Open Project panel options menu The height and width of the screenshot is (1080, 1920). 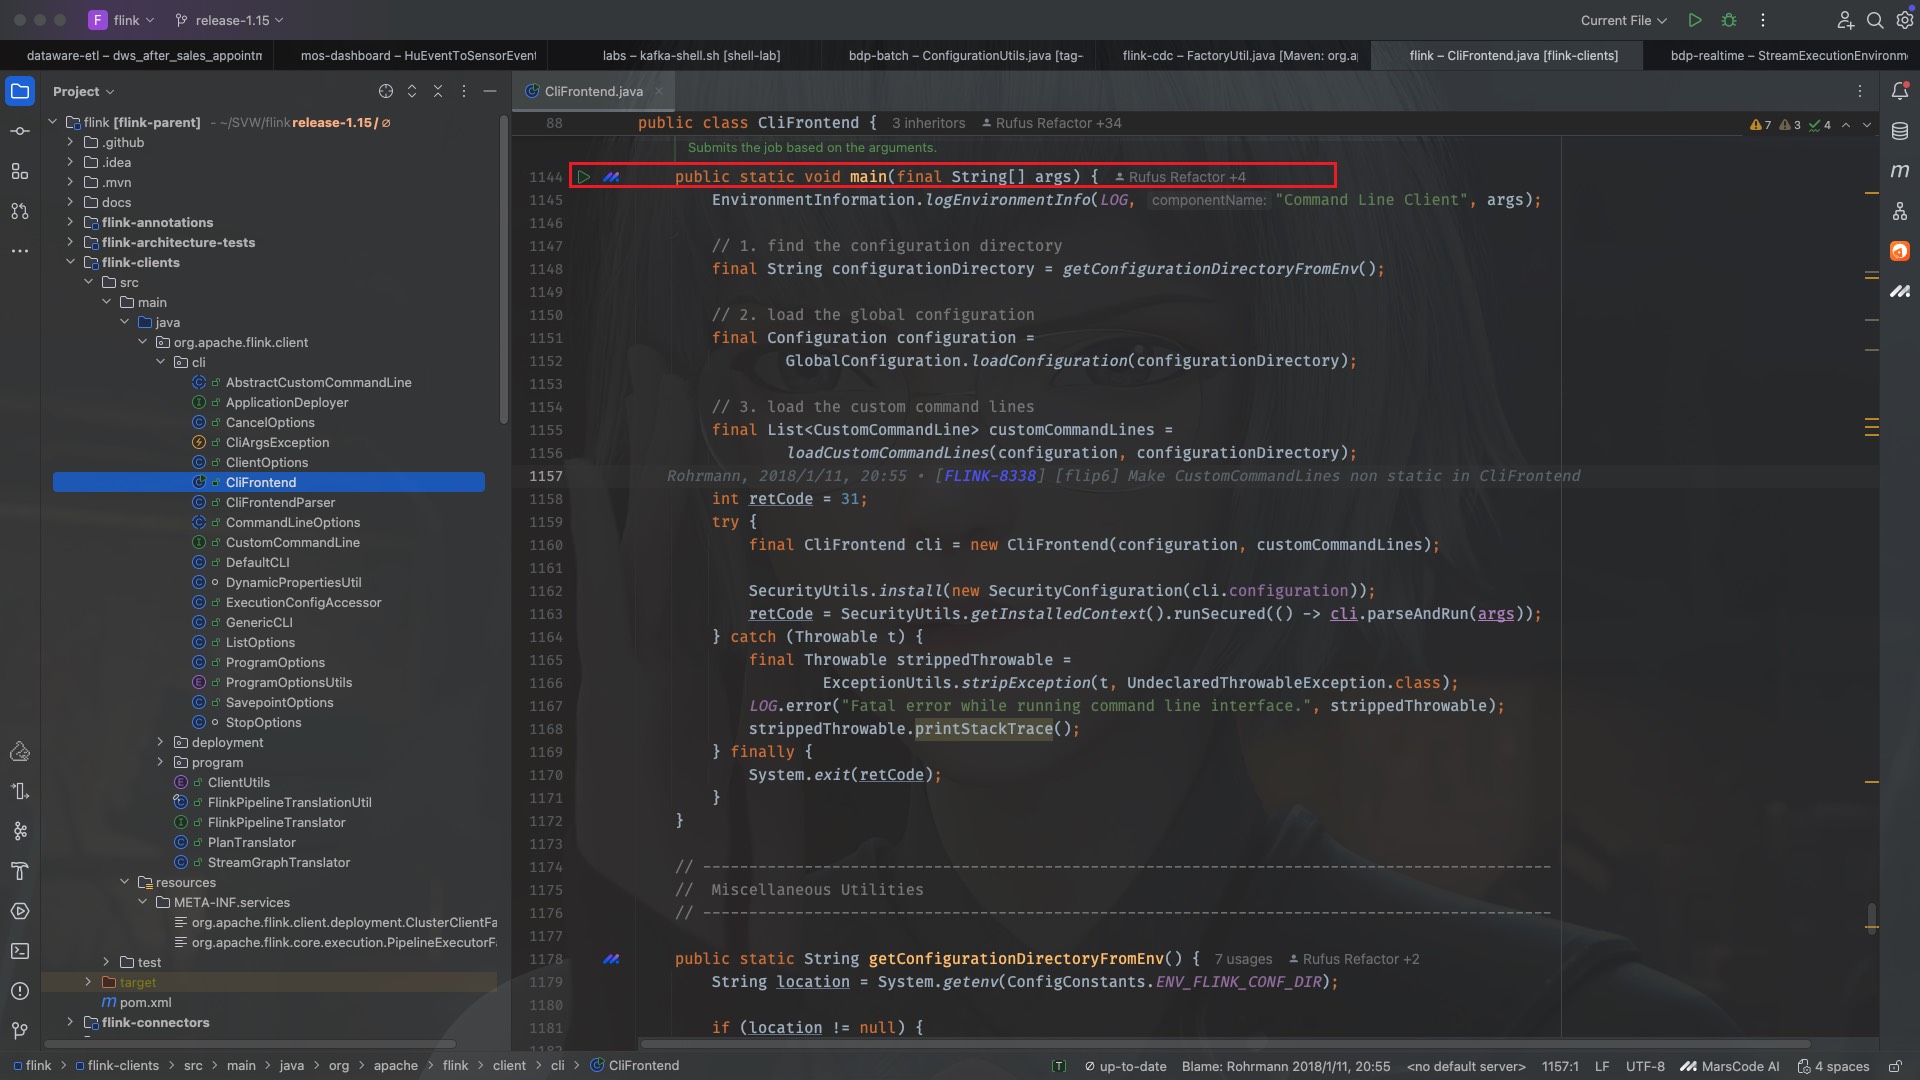(464, 91)
